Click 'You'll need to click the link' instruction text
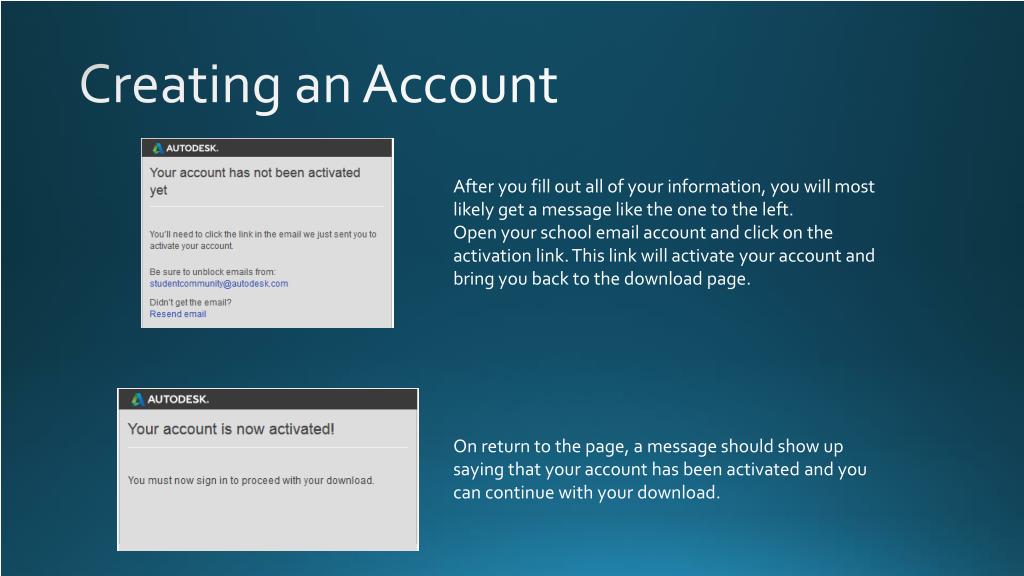This screenshot has height=576, width=1024. [x=263, y=240]
